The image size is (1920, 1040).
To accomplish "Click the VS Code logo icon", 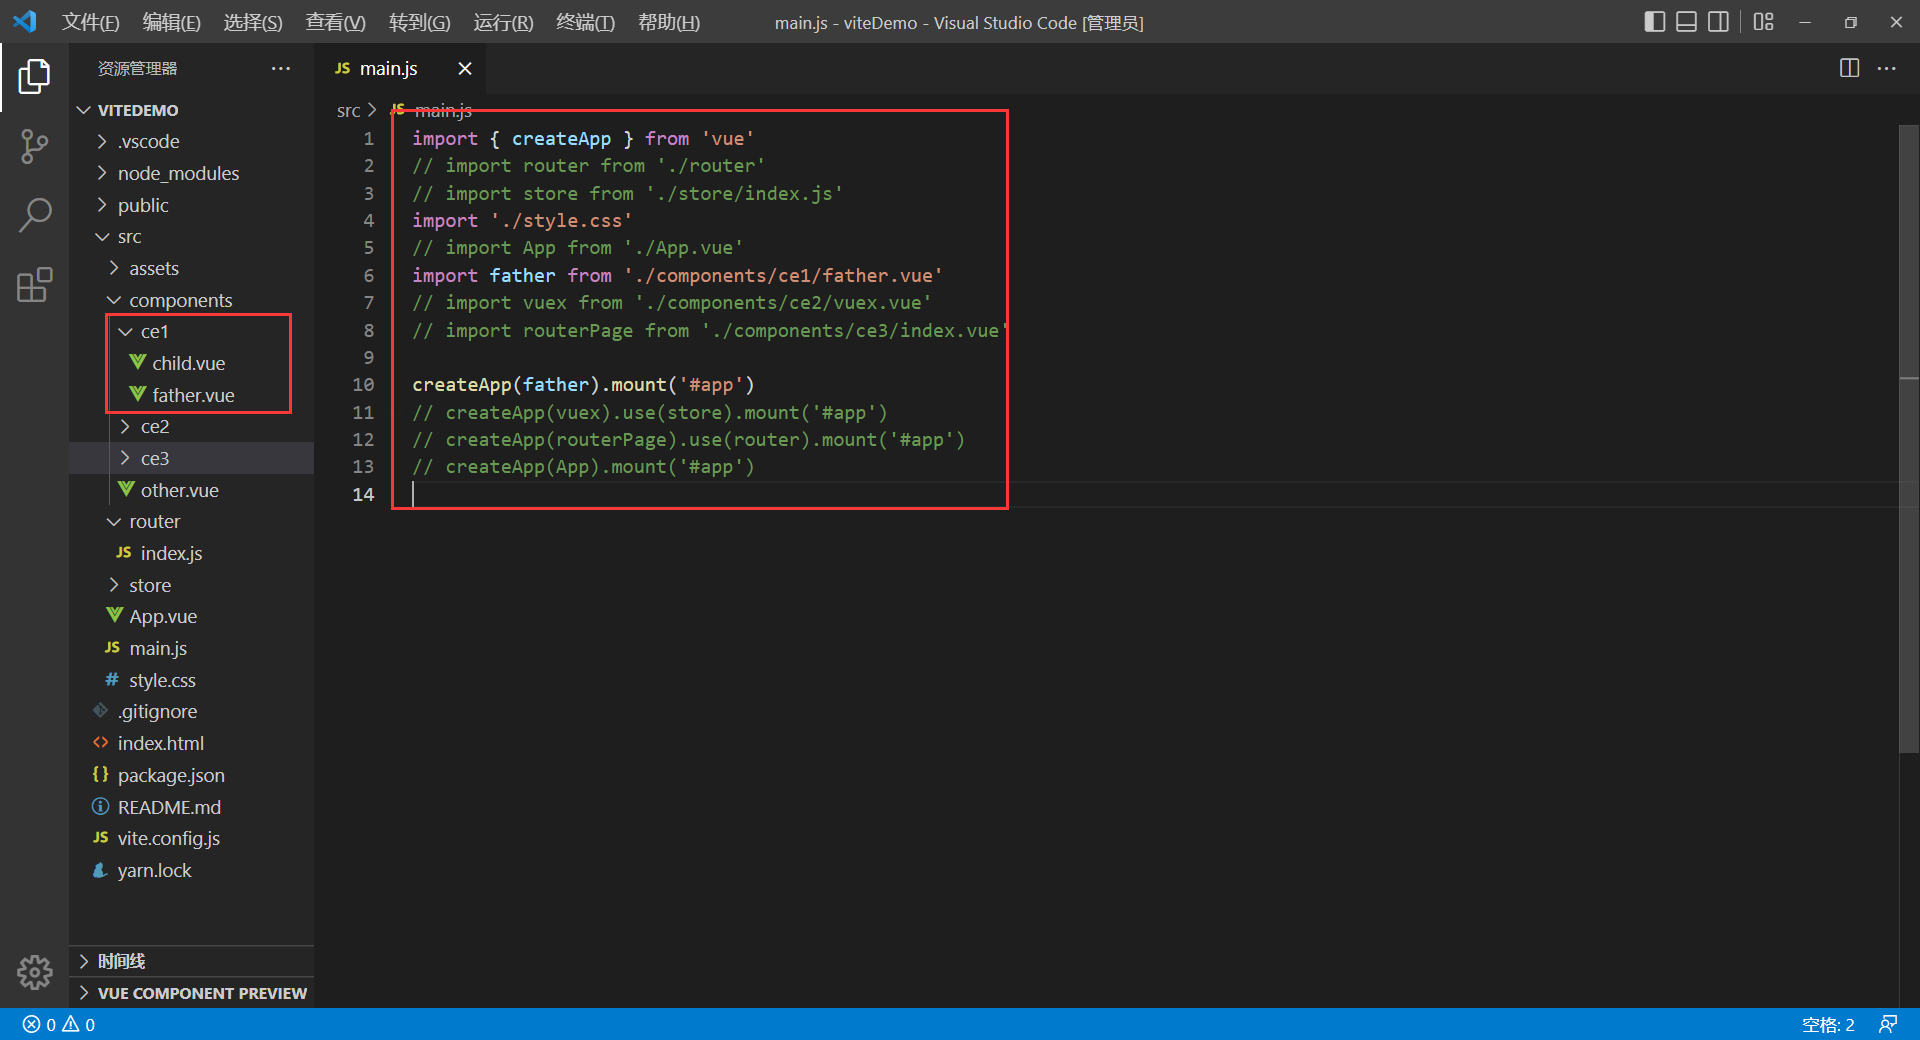I will pos(25,21).
